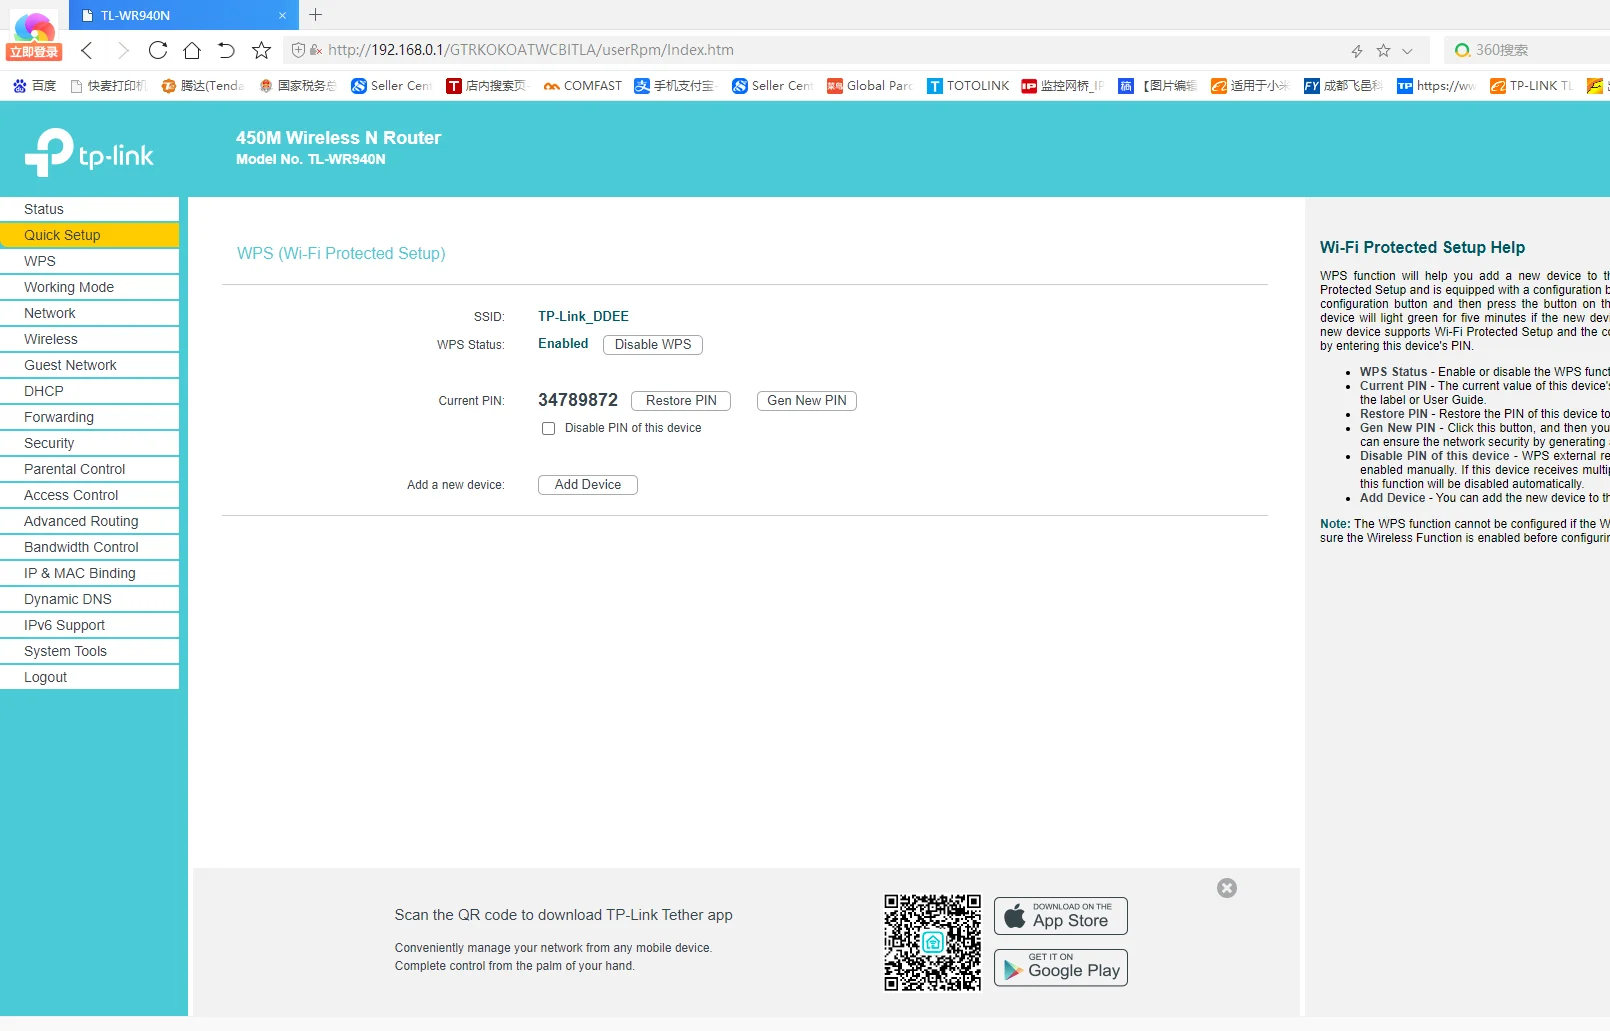Open the Forwarding menu
The image size is (1610, 1031).
[90, 417]
